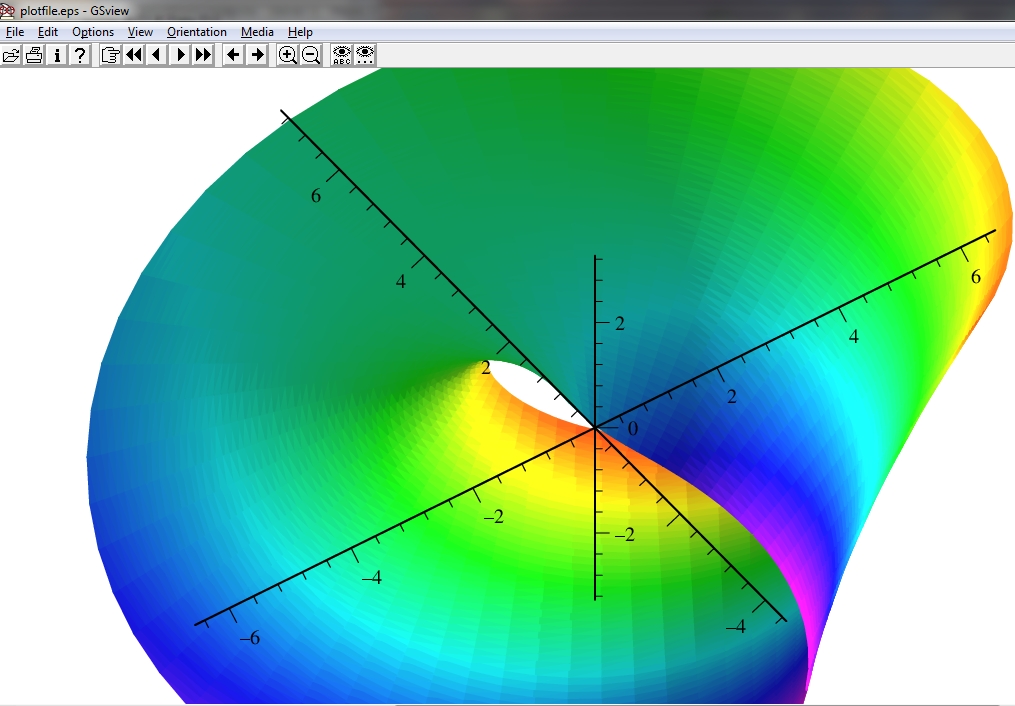Click the origin label 0 on plot
The height and width of the screenshot is (706, 1015).
pyautogui.click(x=632, y=429)
